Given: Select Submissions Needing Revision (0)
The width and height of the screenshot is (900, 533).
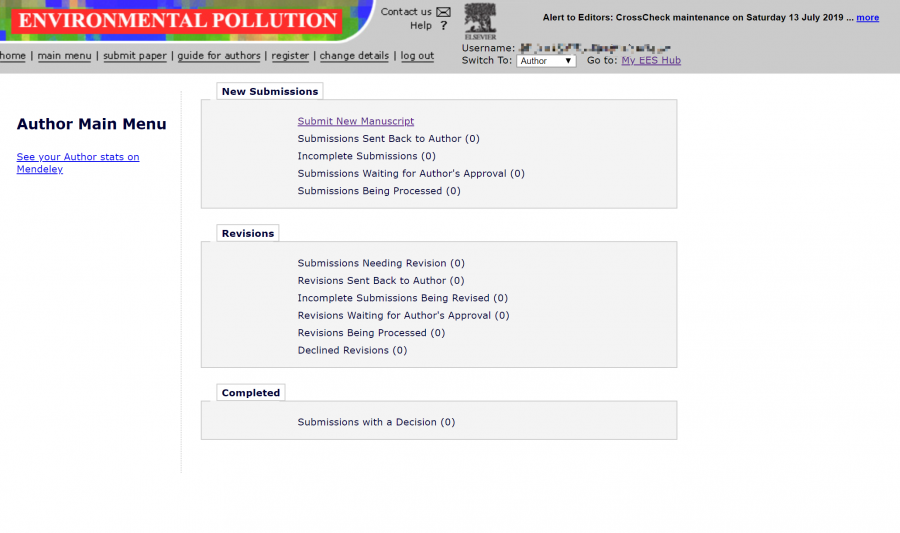Looking at the screenshot, I should [x=381, y=263].
